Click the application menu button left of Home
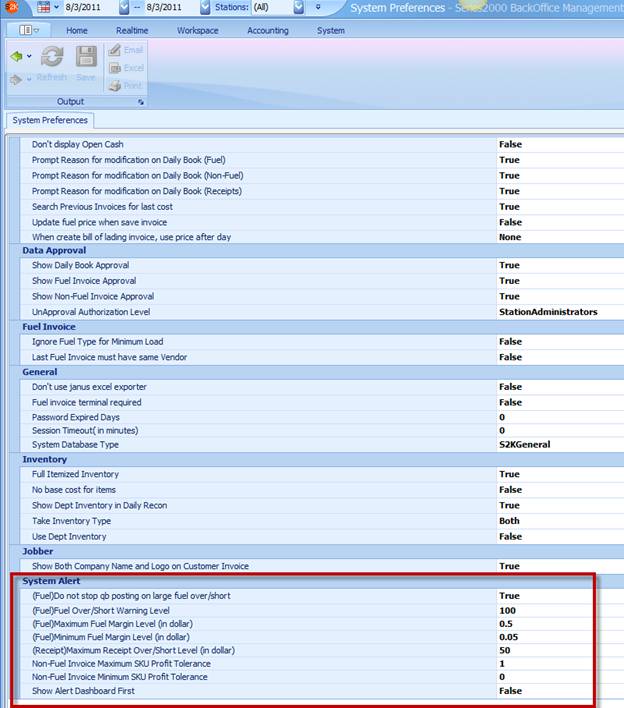This screenshot has width=624, height=708. (x=28, y=30)
